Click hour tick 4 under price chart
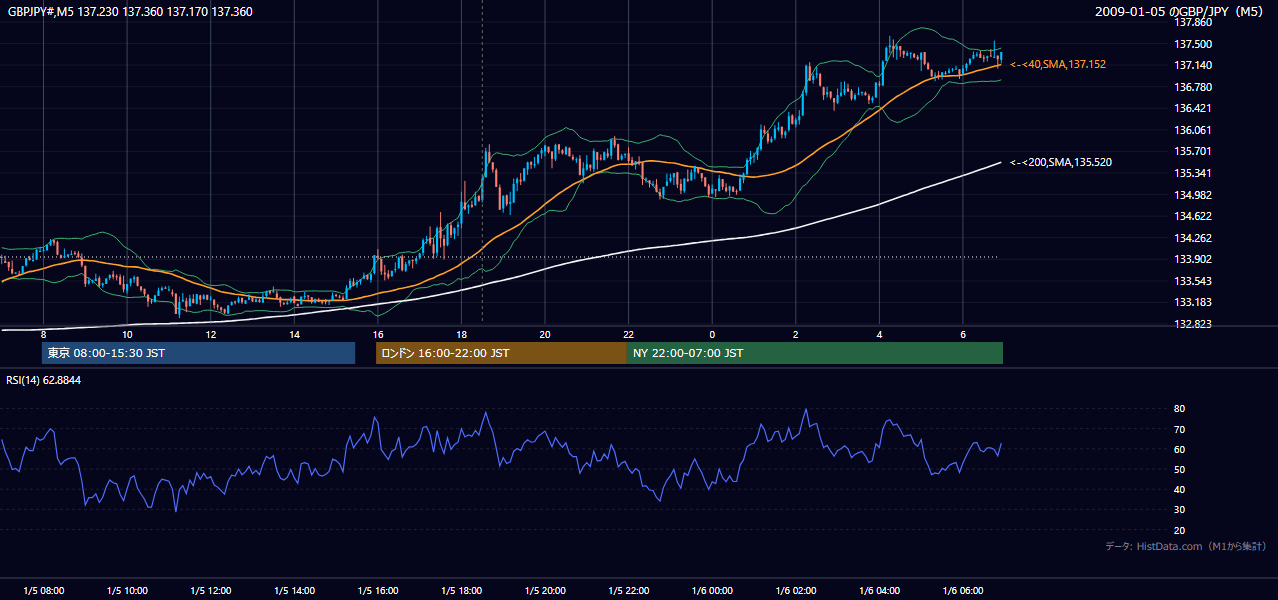 click(x=879, y=334)
